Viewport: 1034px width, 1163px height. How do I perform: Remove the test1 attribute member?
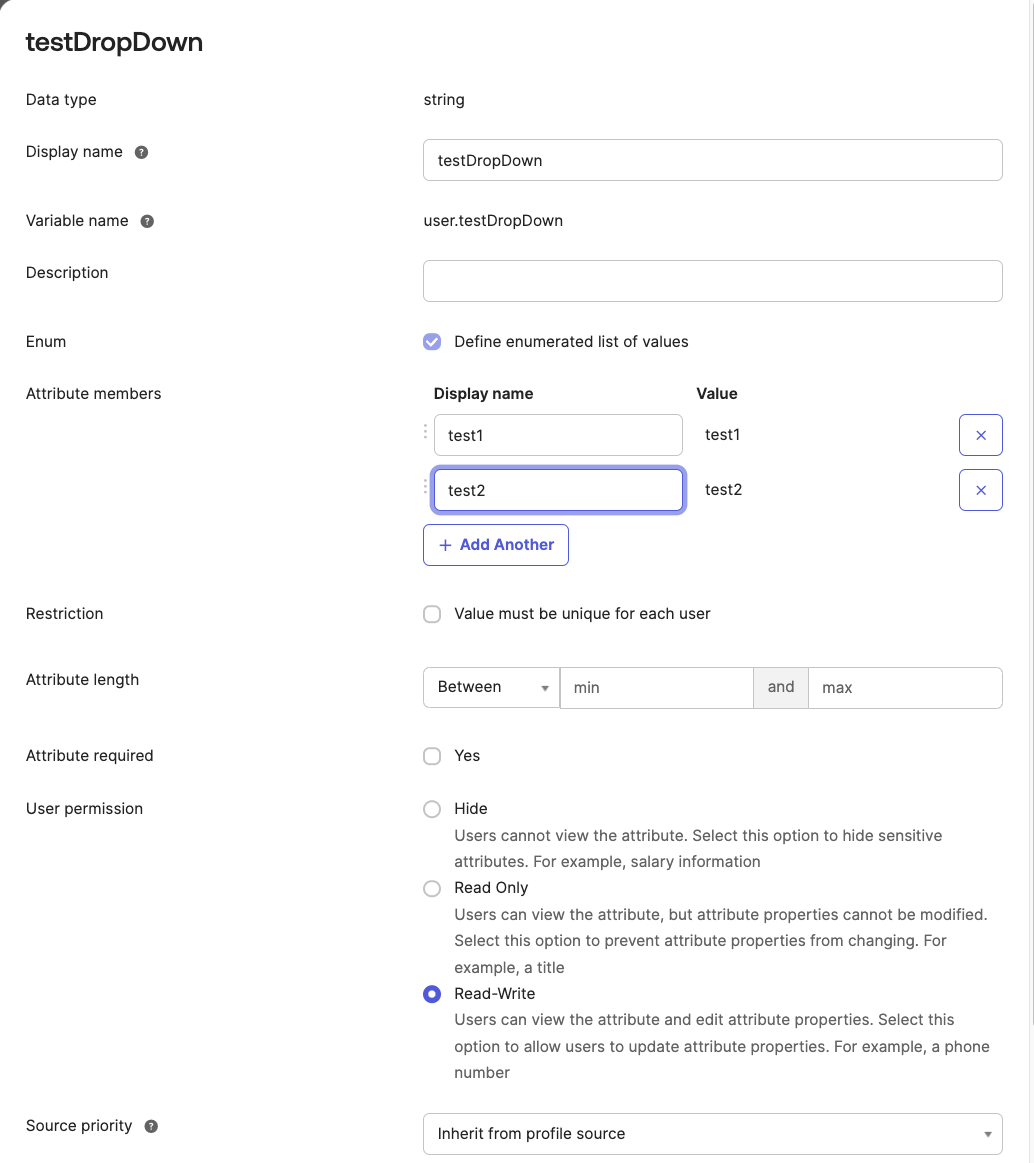click(x=980, y=435)
